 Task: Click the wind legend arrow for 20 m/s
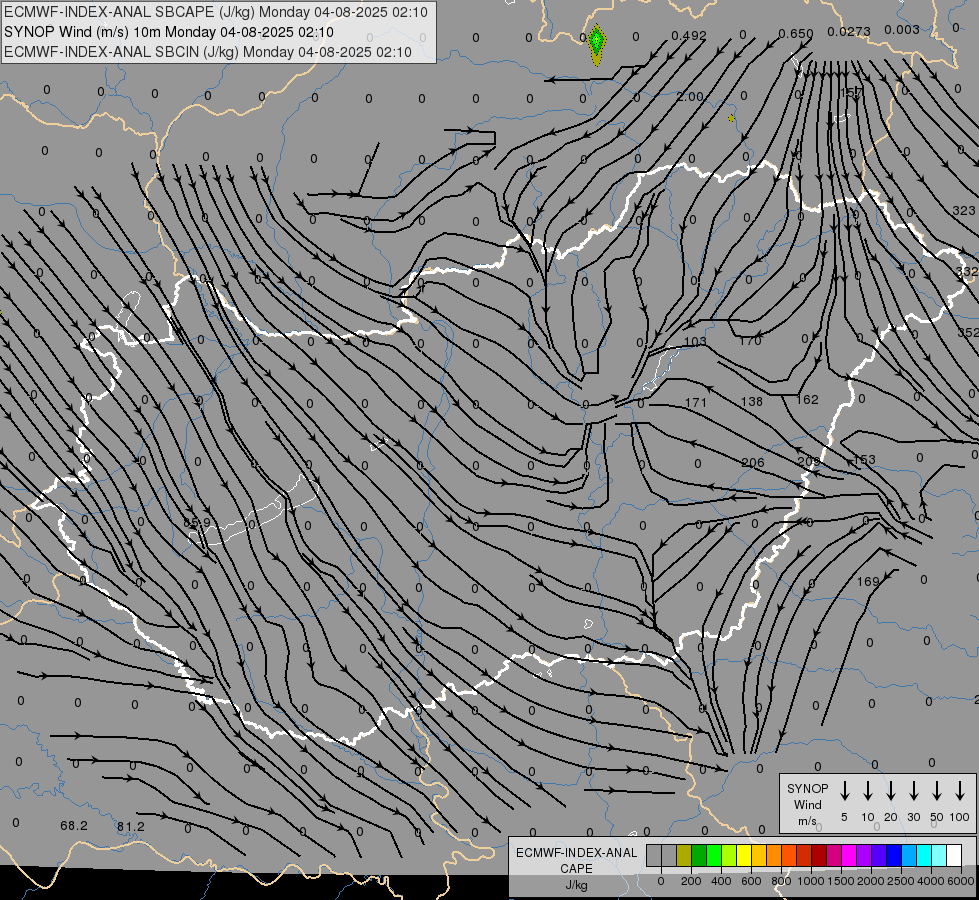[x=891, y=791]
